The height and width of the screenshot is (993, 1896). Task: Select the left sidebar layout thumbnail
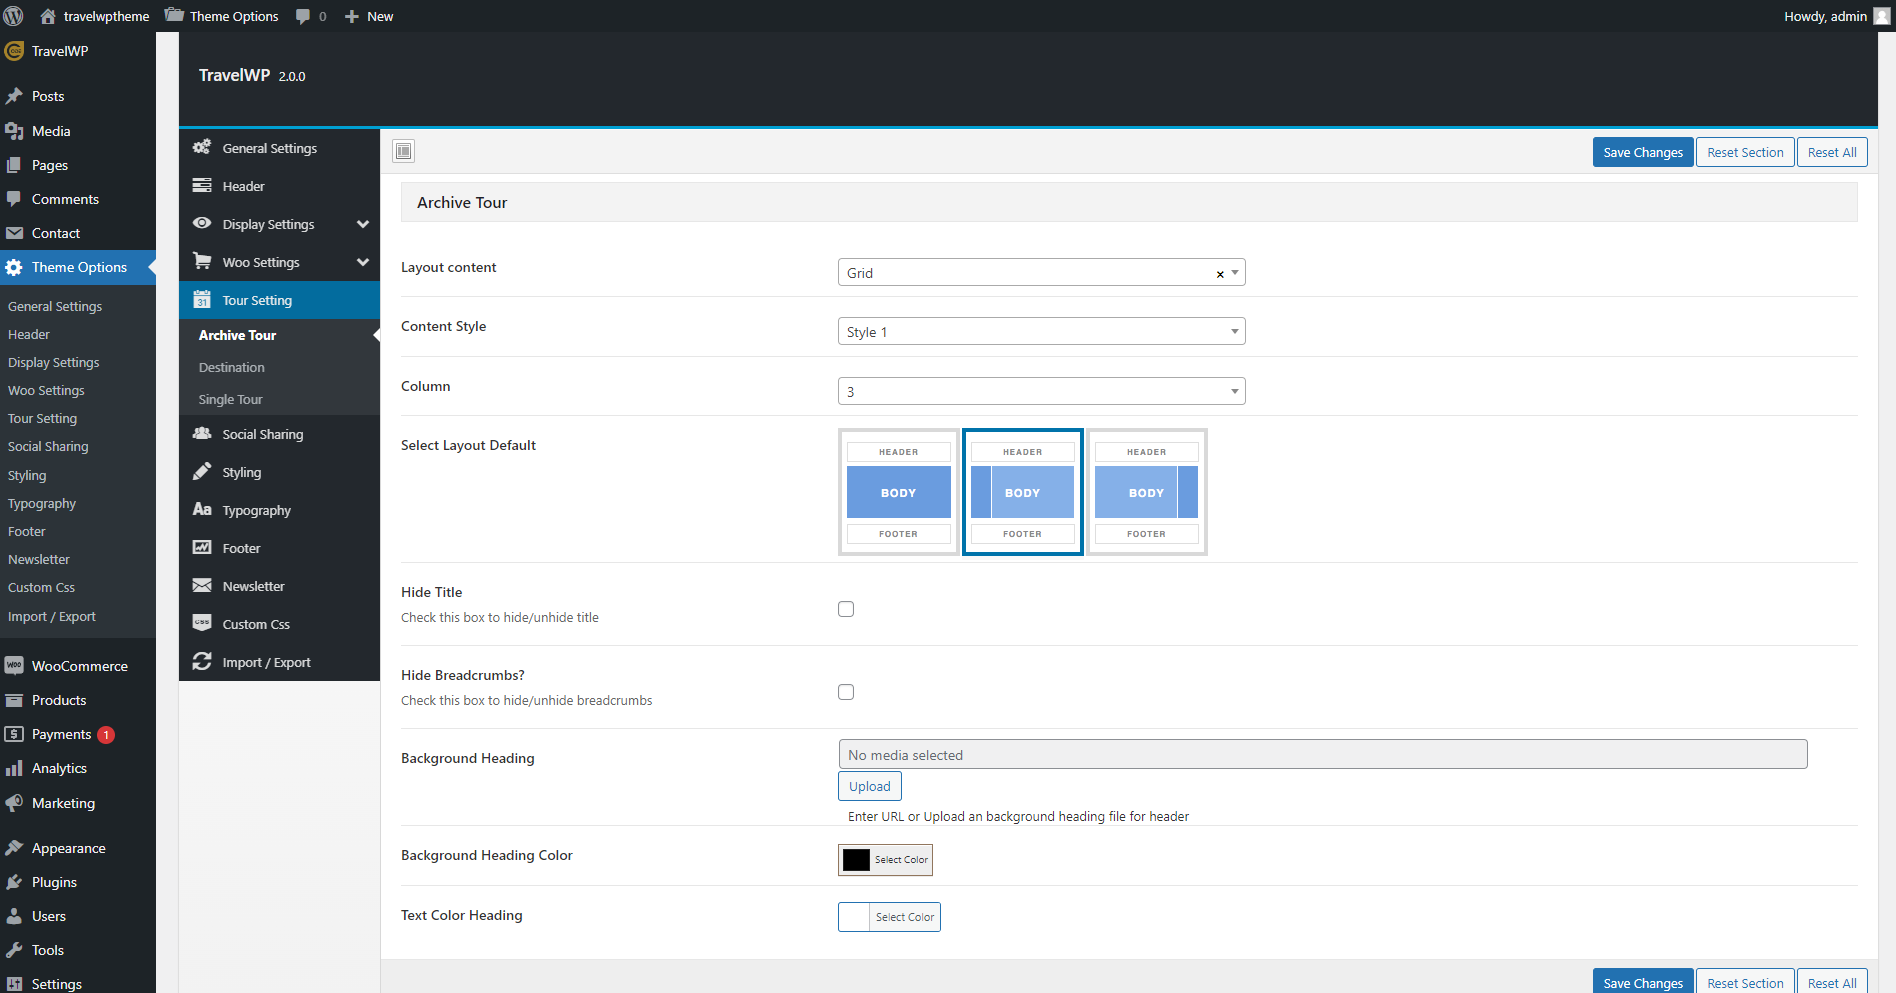(x=1023, y=492)
